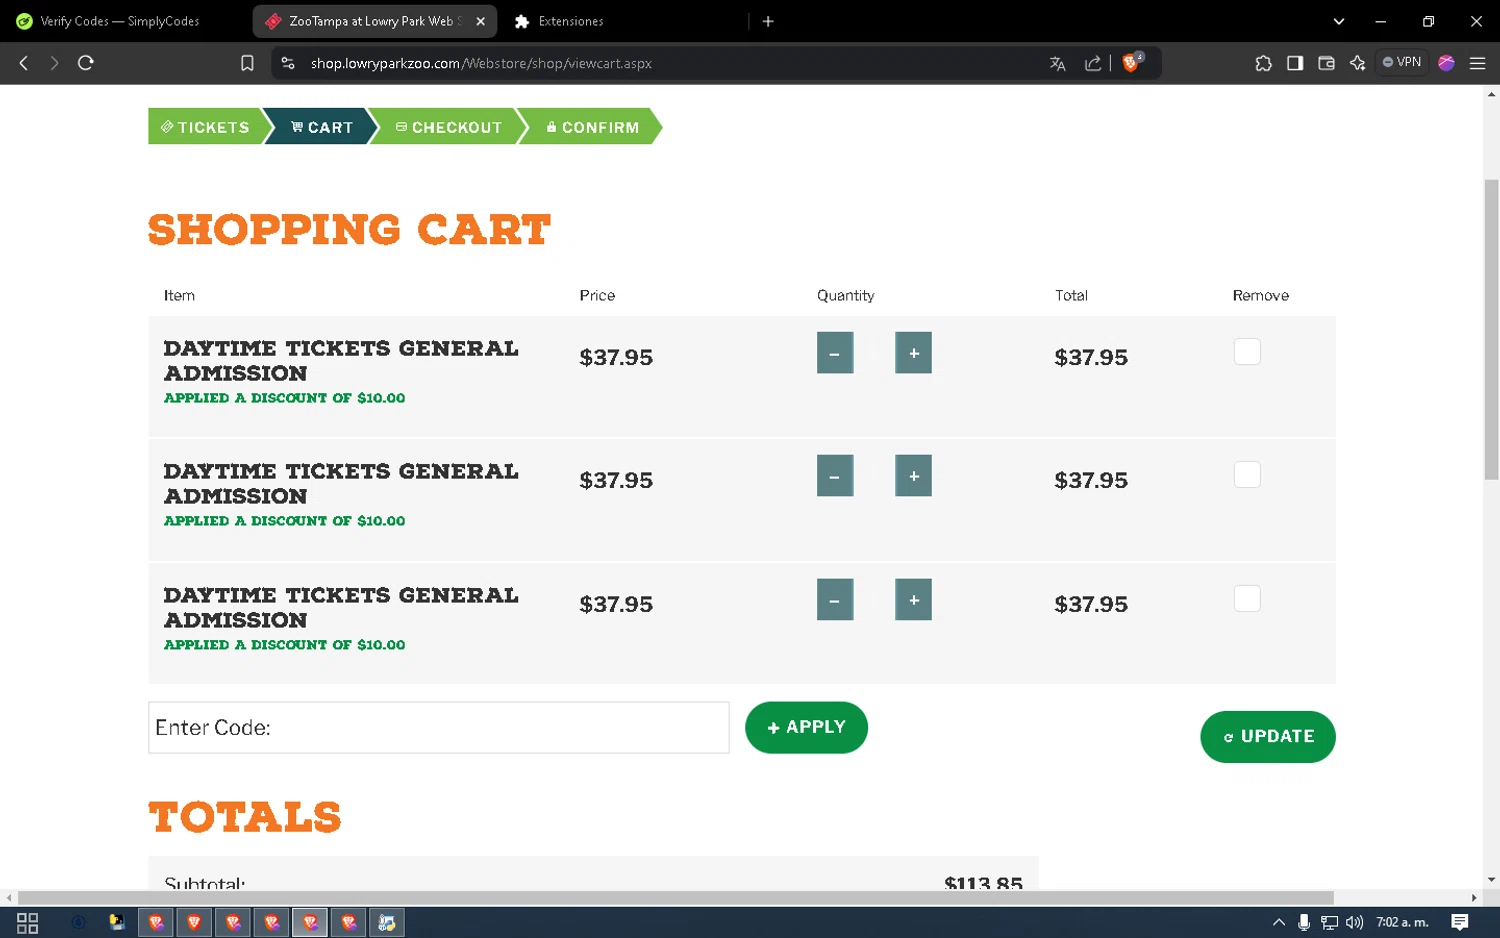Click the $113.85 subtotal amount
The width and height of the screenshot is (1500, 938).
(983, 883)
